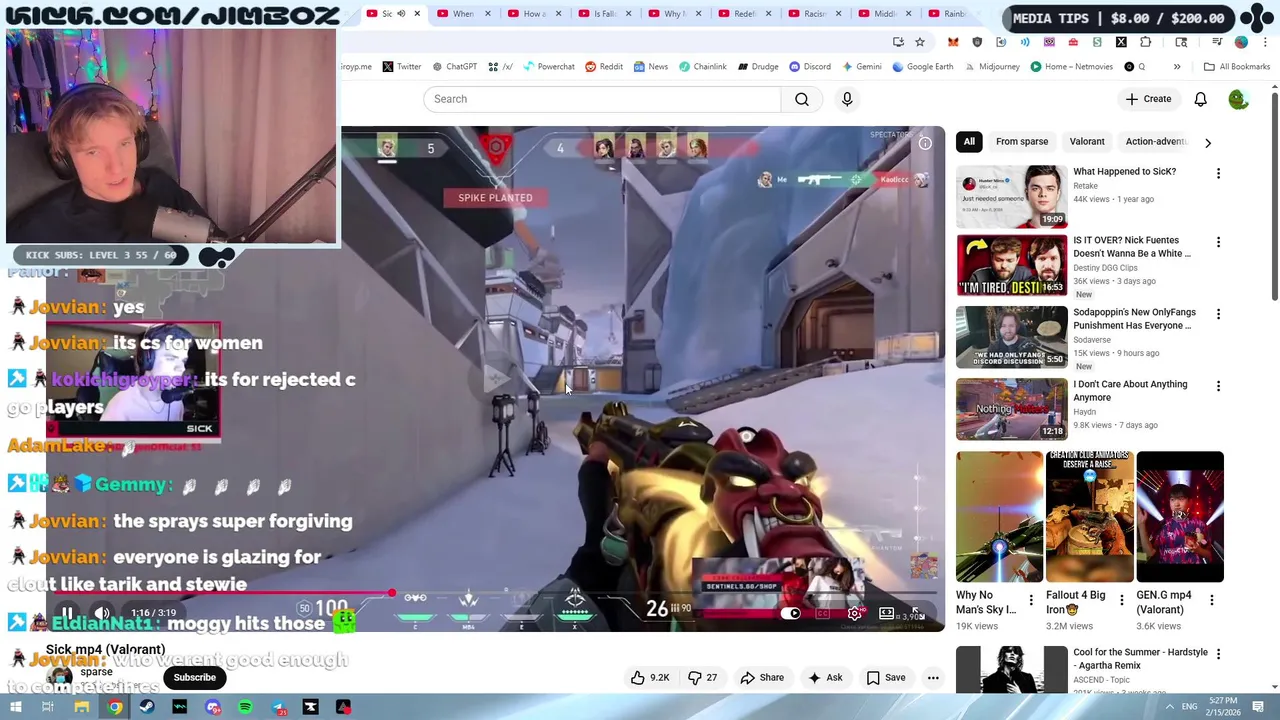
Task: Open Telegram from the taskbar
Action: (278, 707)
